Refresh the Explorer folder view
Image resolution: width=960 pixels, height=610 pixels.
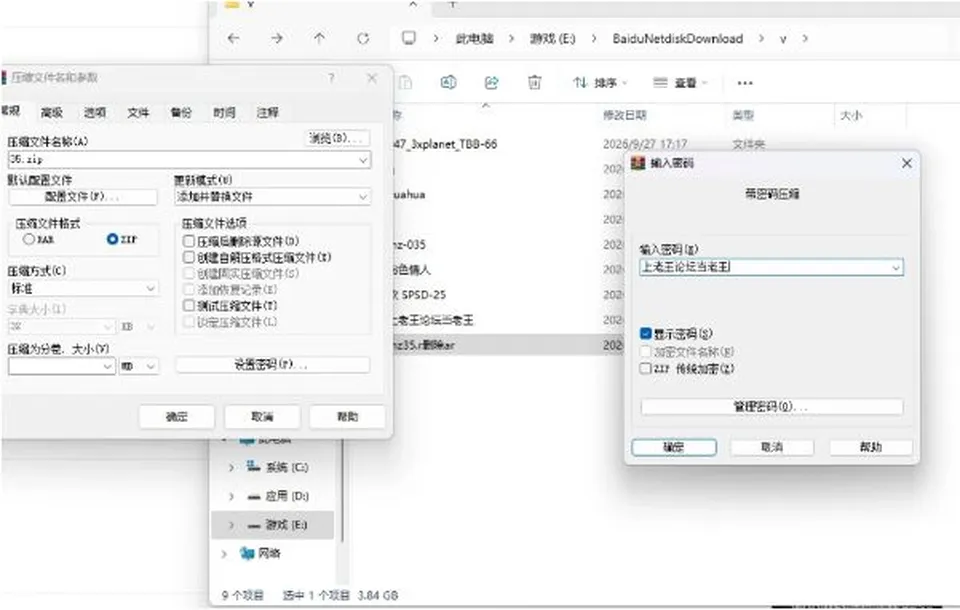[363, 39]
